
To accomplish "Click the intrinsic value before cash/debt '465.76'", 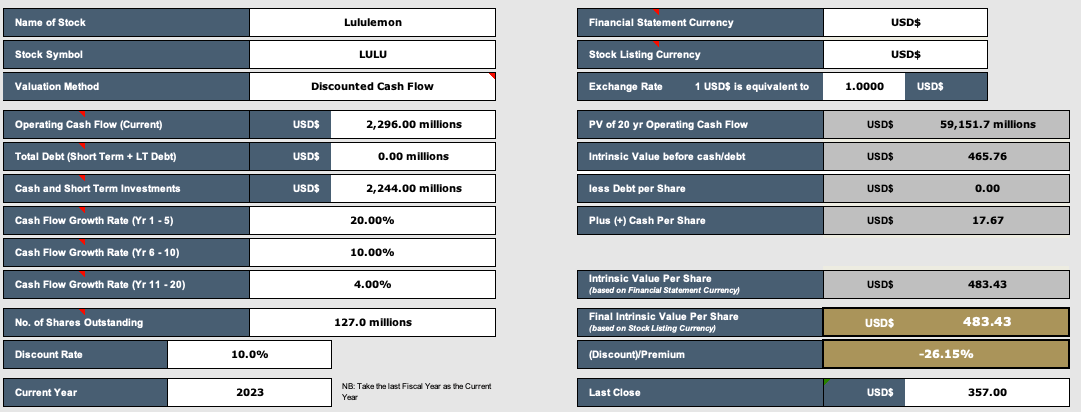I will tap(987, 156).
